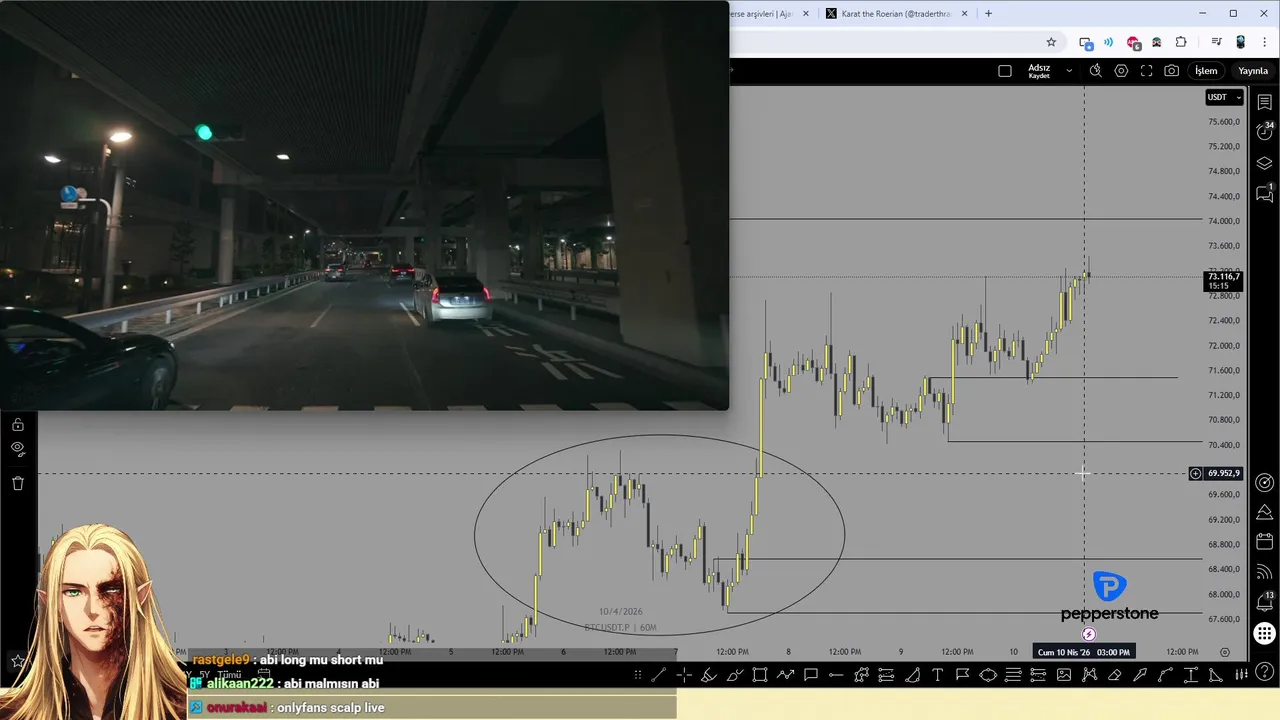Select the flag marker tool
Image resolution: width=1280 pixels, height=720 pixels.
(x=962, y=675)
